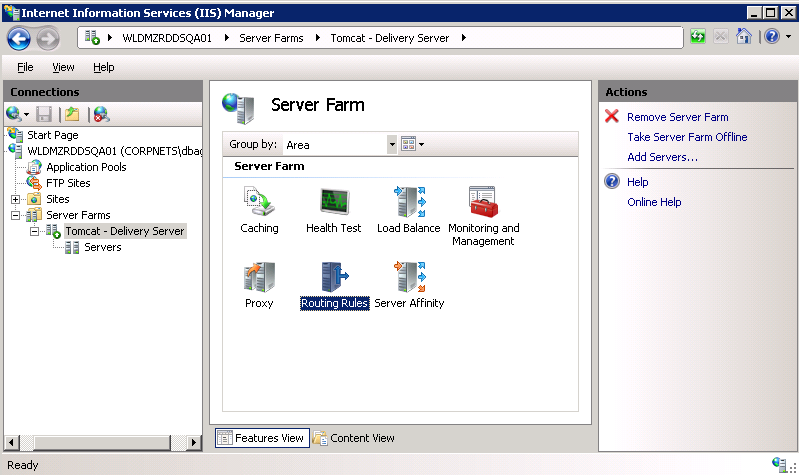Click the Forward navigation arrow

point(48,39)
